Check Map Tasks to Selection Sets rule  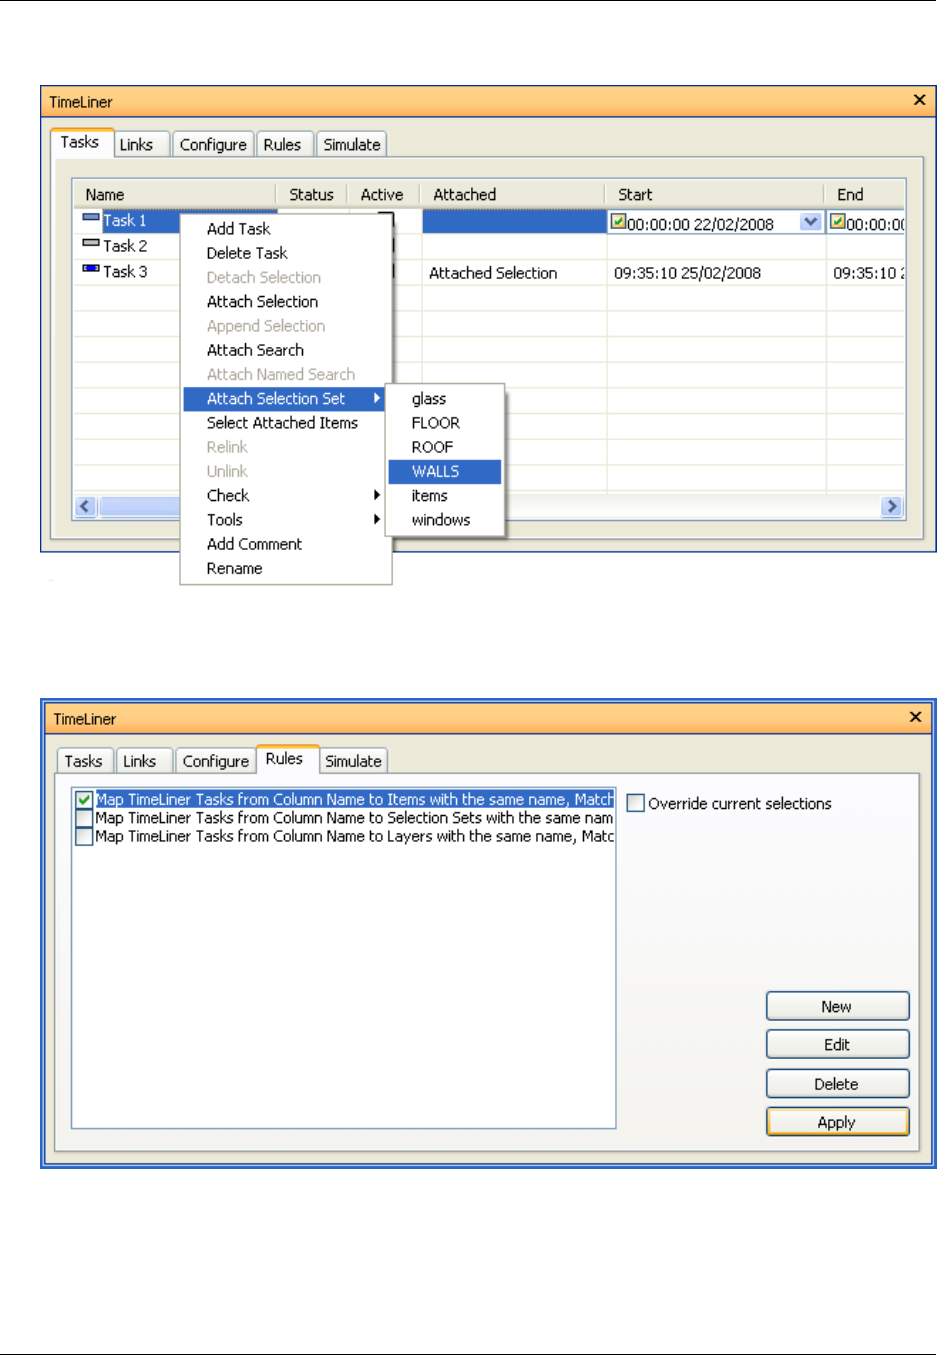[85, 818]
